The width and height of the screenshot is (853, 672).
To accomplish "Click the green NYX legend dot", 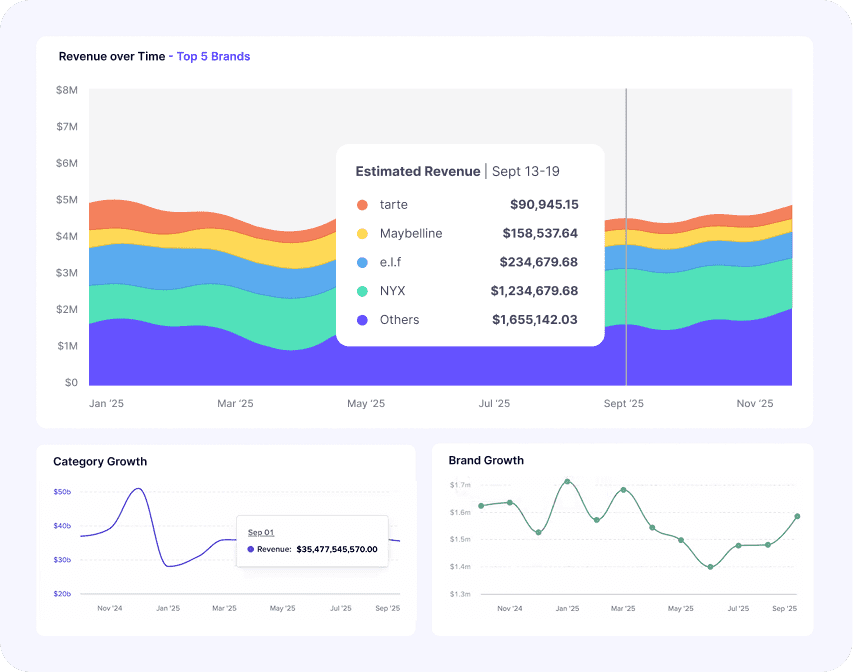I will click(362, 291).
